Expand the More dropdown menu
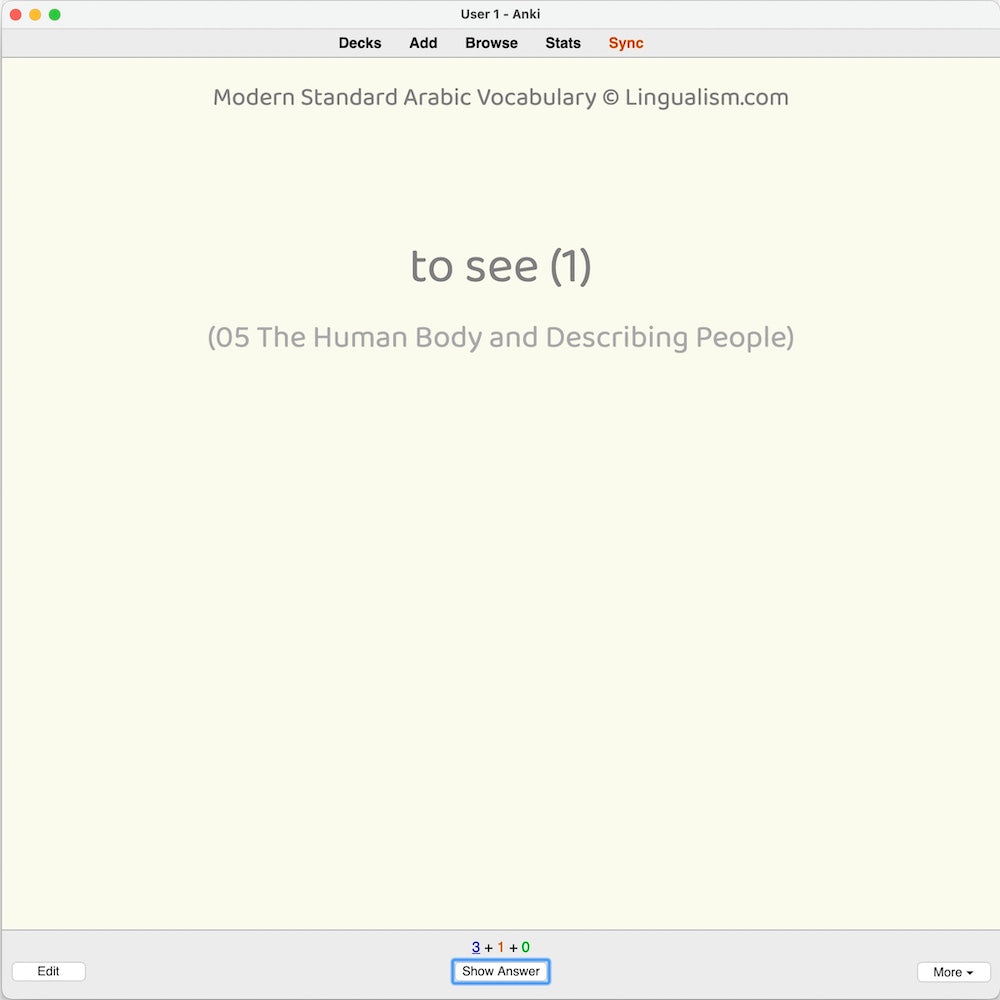 tap(953, 972)
